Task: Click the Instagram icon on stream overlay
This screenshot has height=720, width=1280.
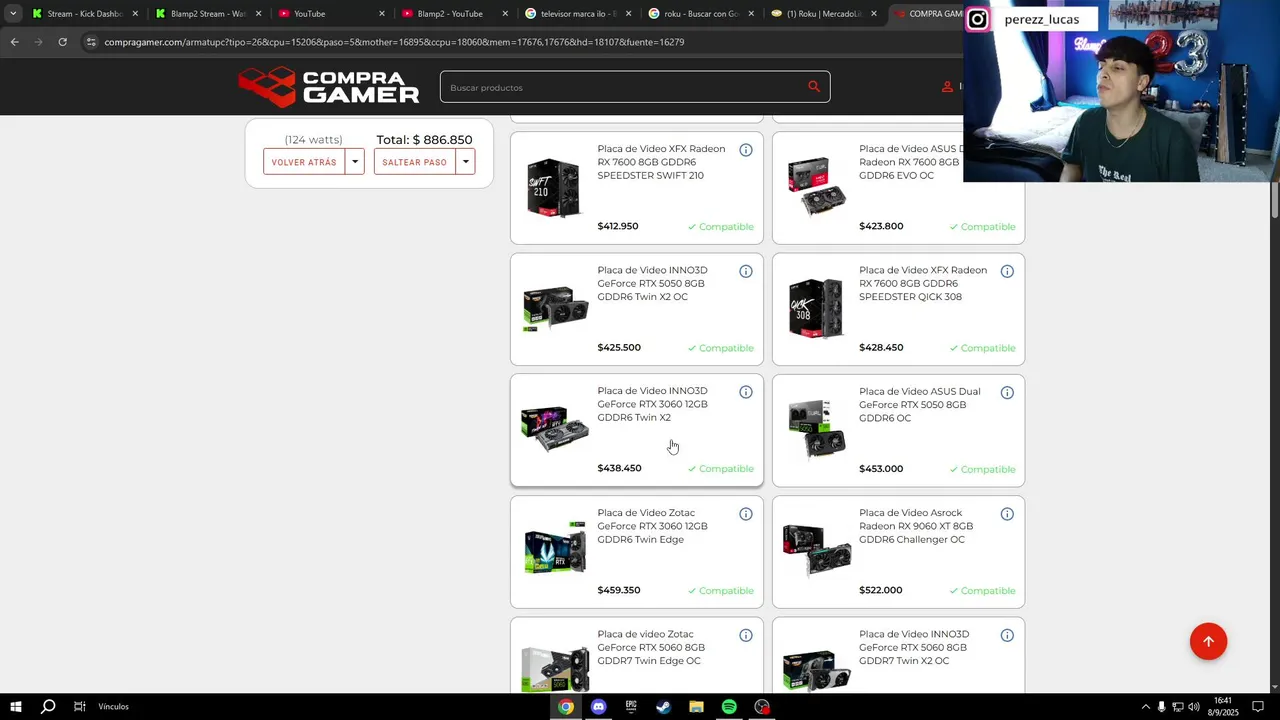Action: coord(977,19)
